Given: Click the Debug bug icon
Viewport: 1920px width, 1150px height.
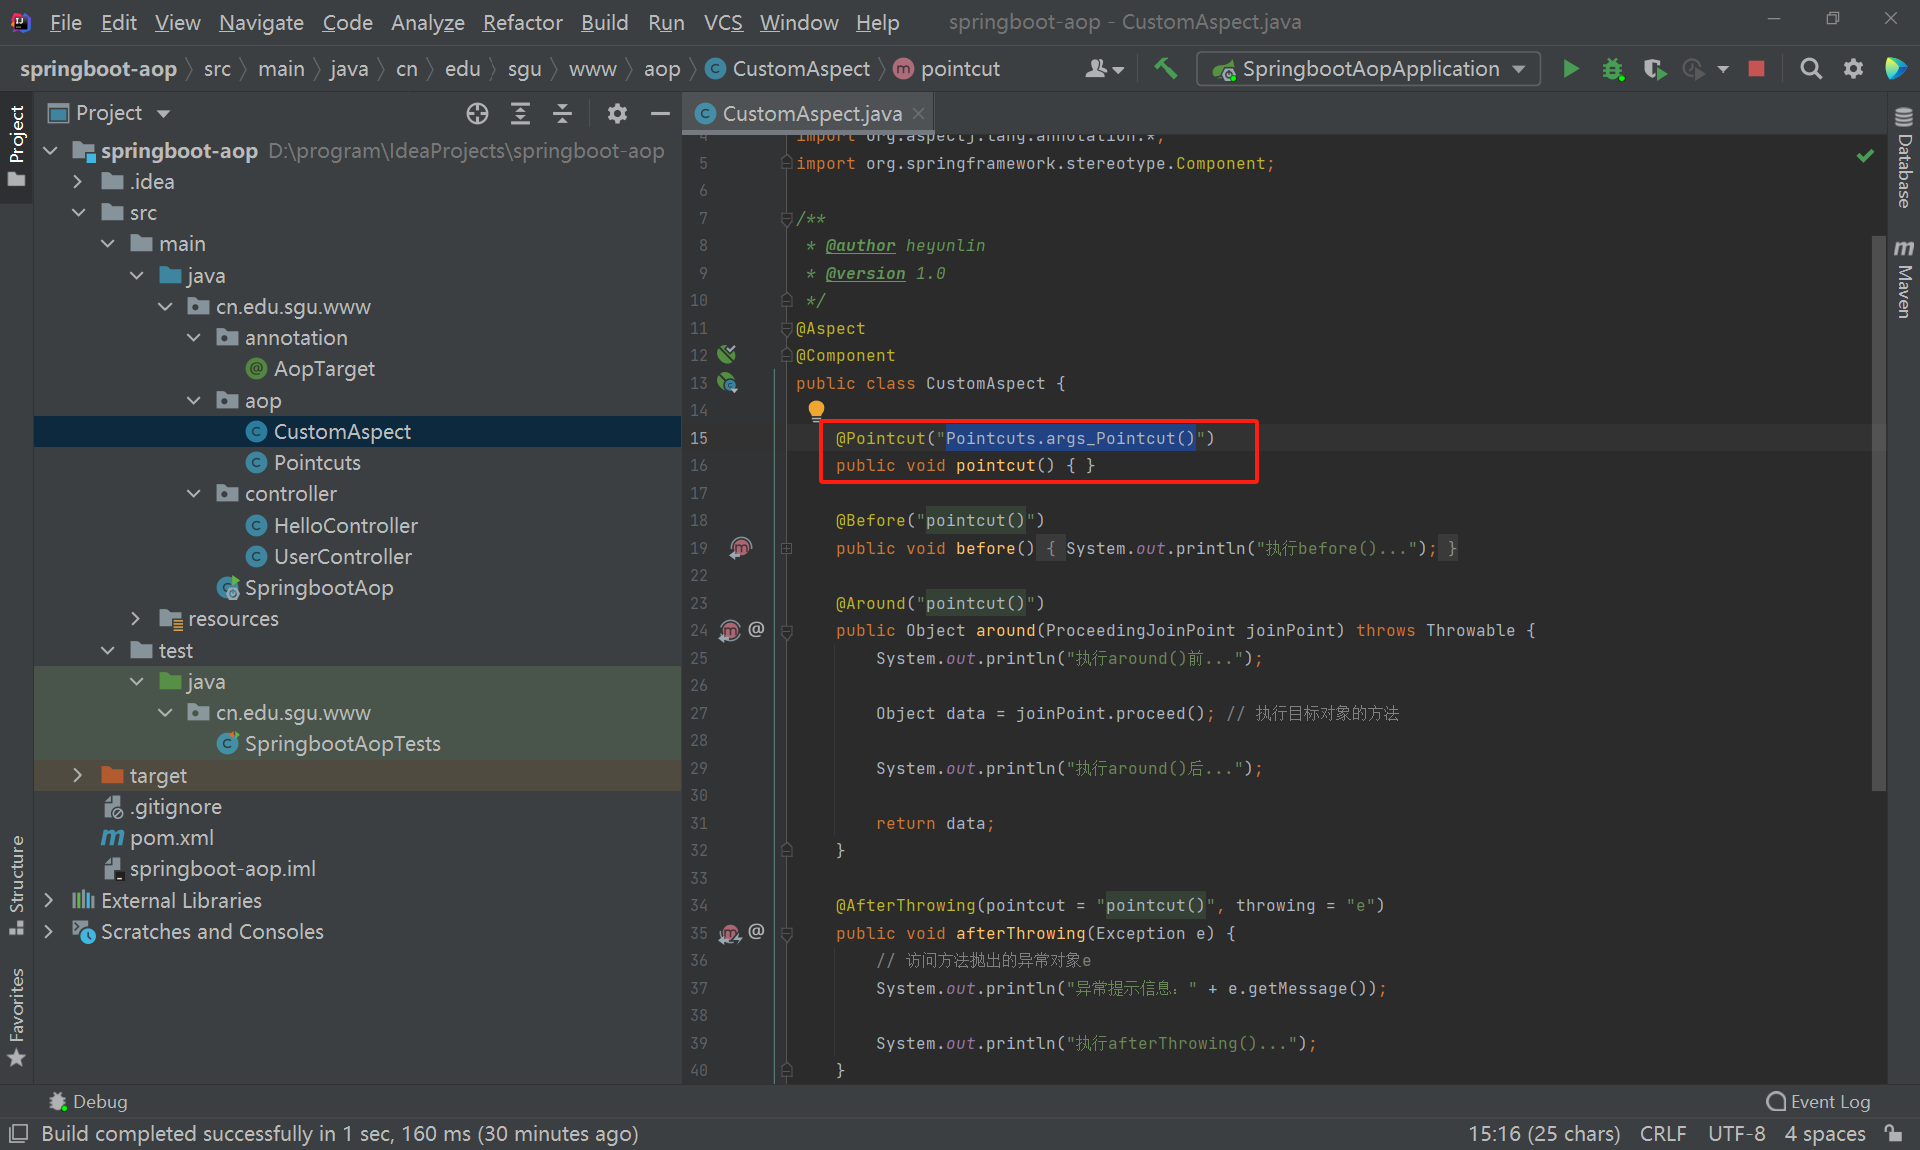Looking at the screenshot, I should (1613, 69).
